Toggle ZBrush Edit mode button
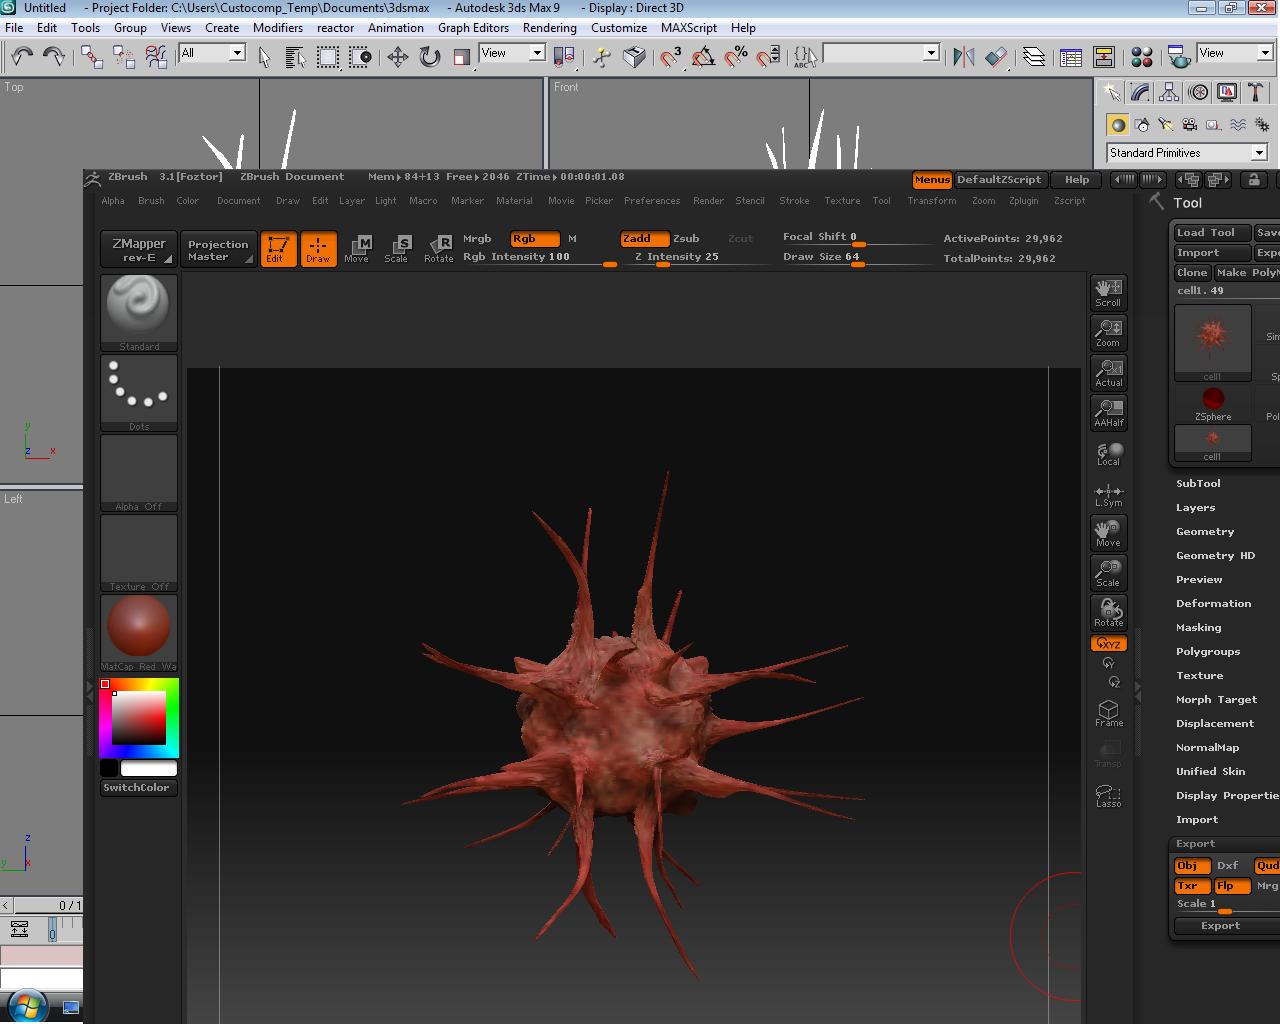Image resolution: width=1280 pixels, height=1024 pixels. click(278, 249)
